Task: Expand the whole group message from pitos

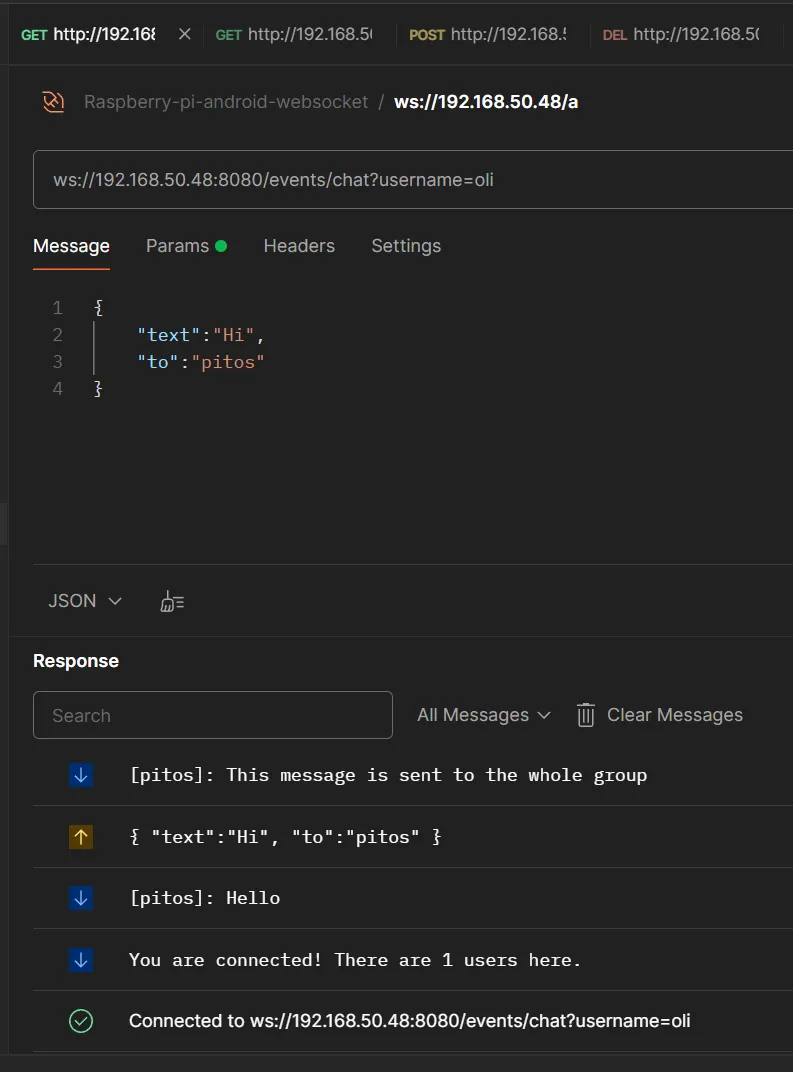Action: 413,775
